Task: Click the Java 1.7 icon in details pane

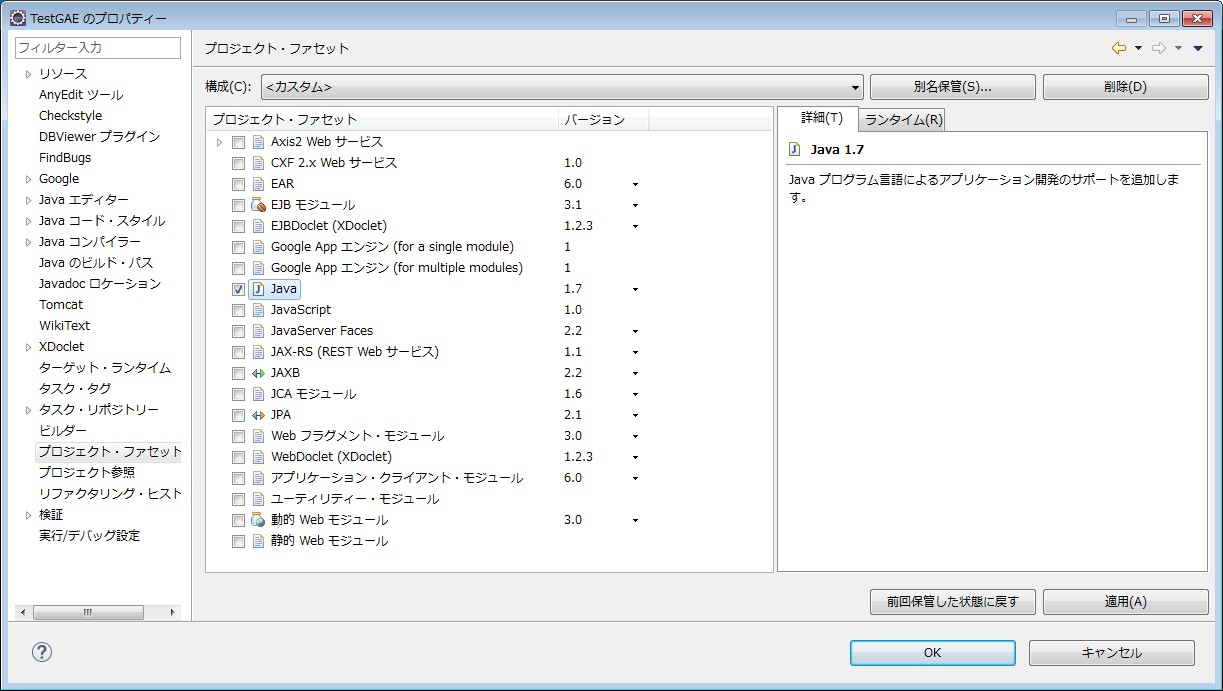Action: click(795, 149)
